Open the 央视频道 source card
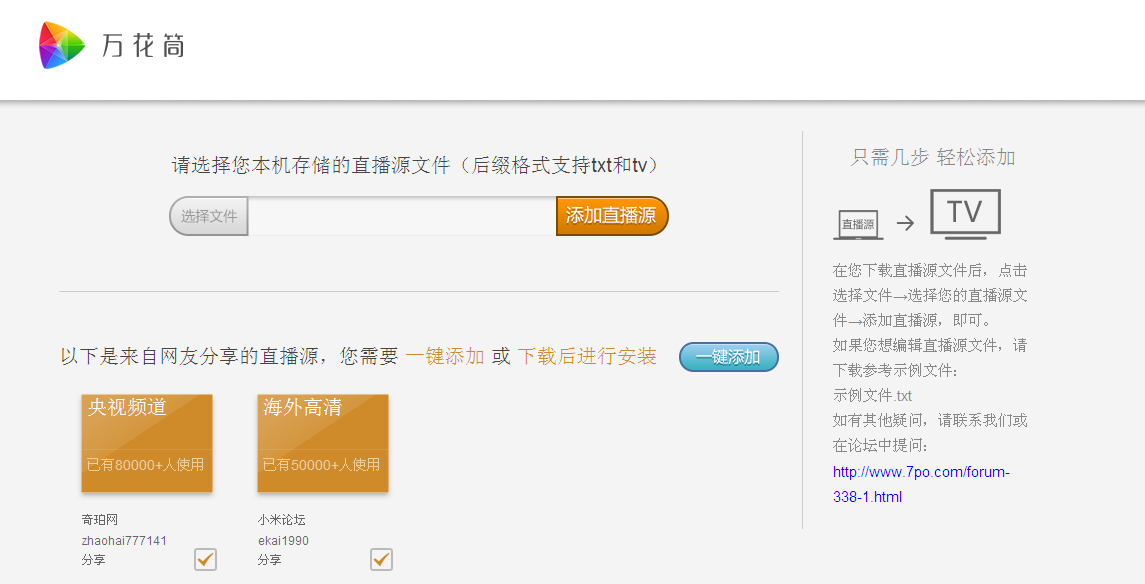Screen dimensions: 1145x584 click(147, 443)
